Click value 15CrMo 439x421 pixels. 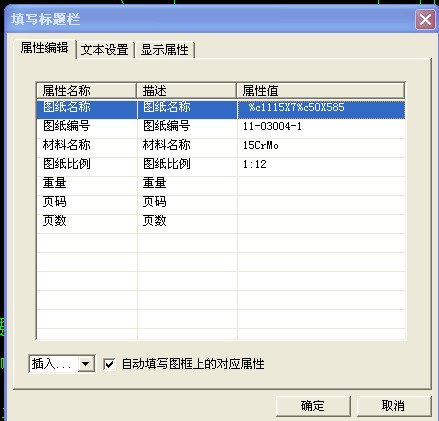pyautogui.click(x=321, y=147)
